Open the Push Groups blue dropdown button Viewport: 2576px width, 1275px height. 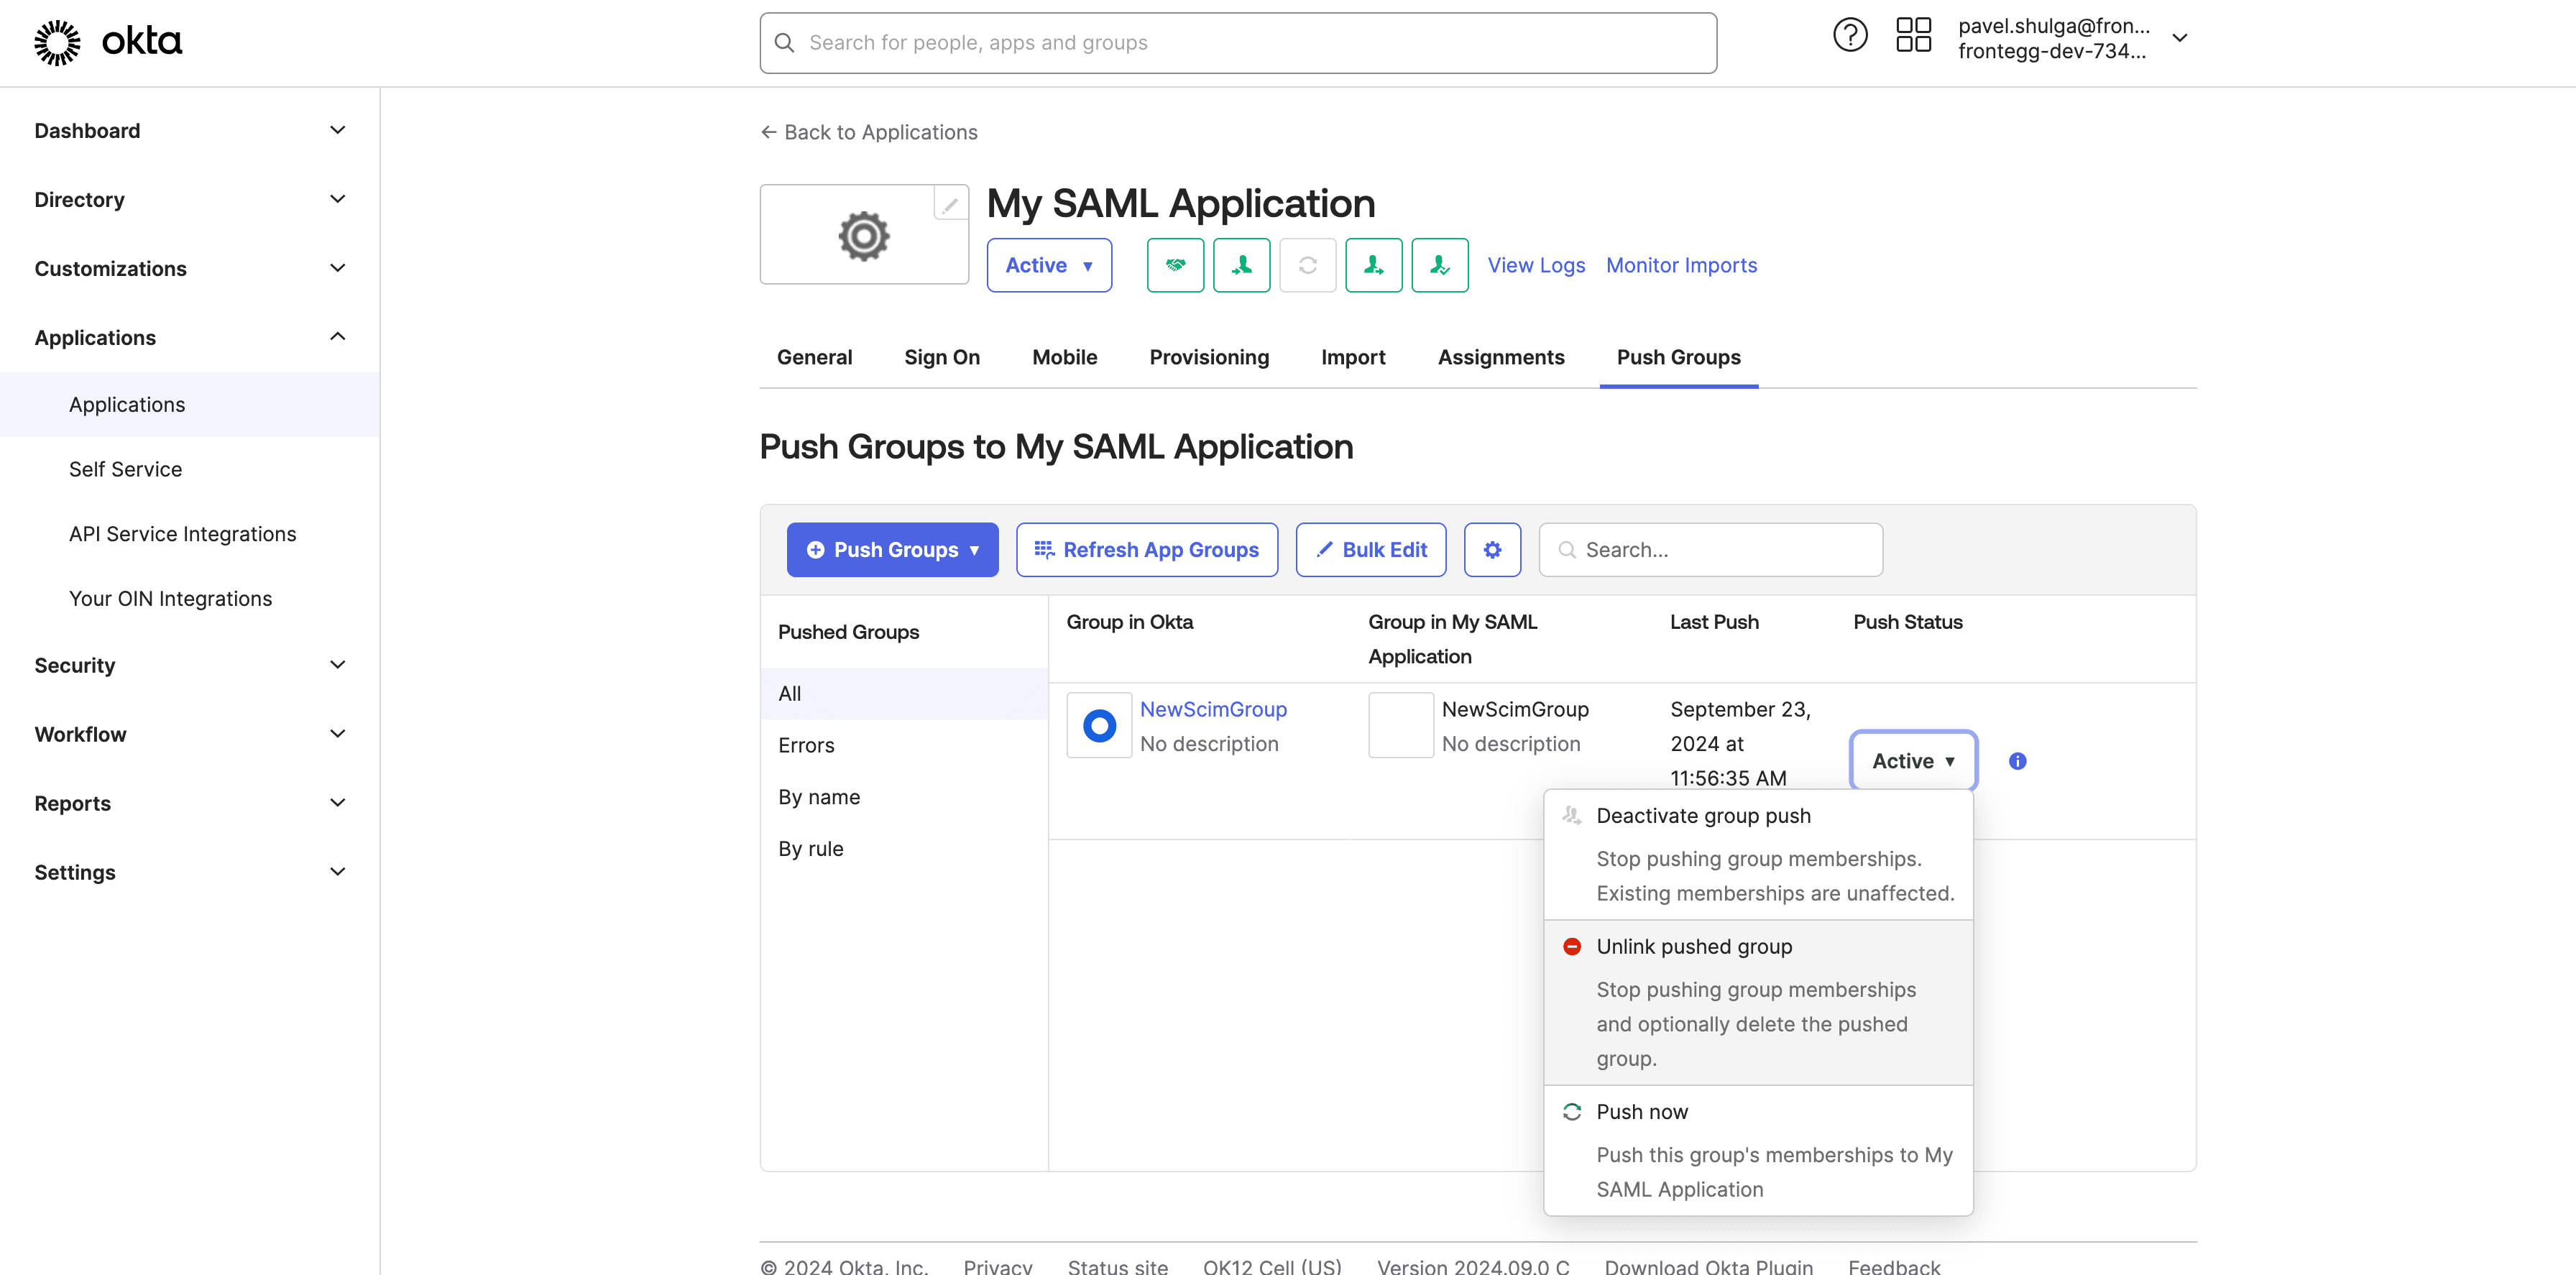click(892, 550)
